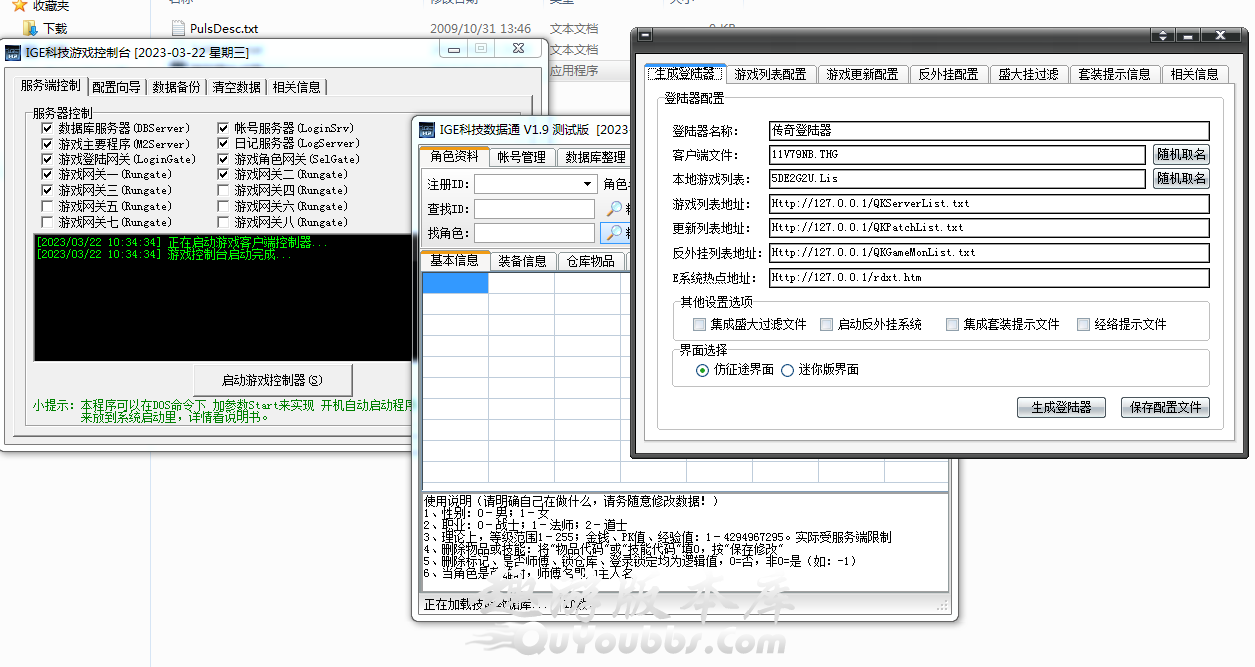1255x667 pixels.
Task: Click the login generator window's system menu icon
Action: (645, 36)
